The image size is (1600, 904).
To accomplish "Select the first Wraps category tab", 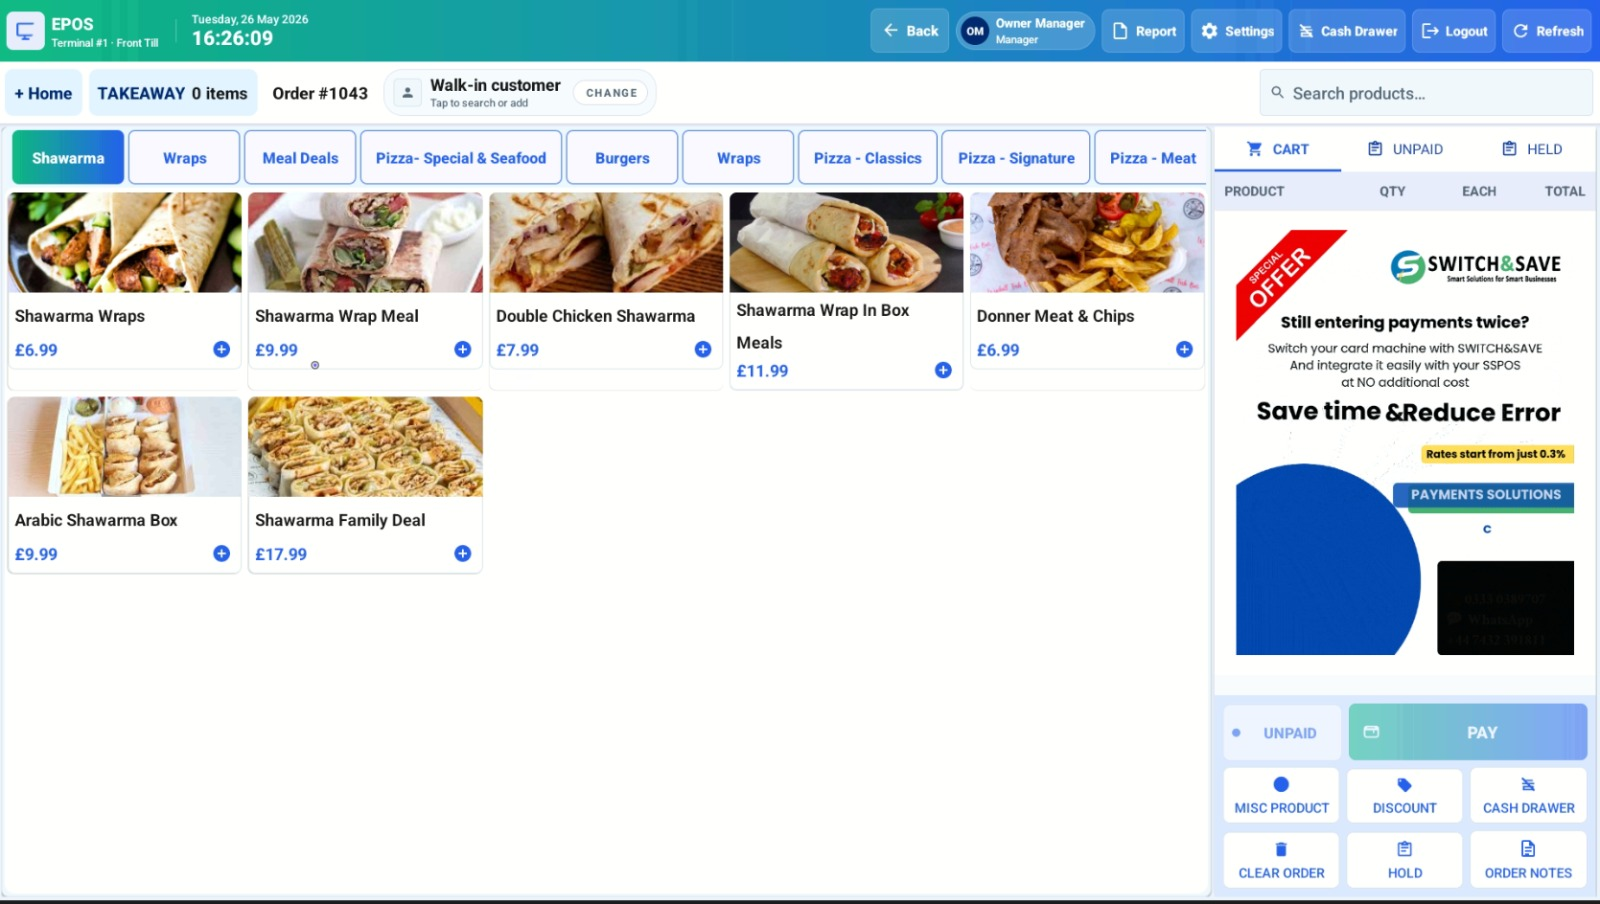I will 184,158.
